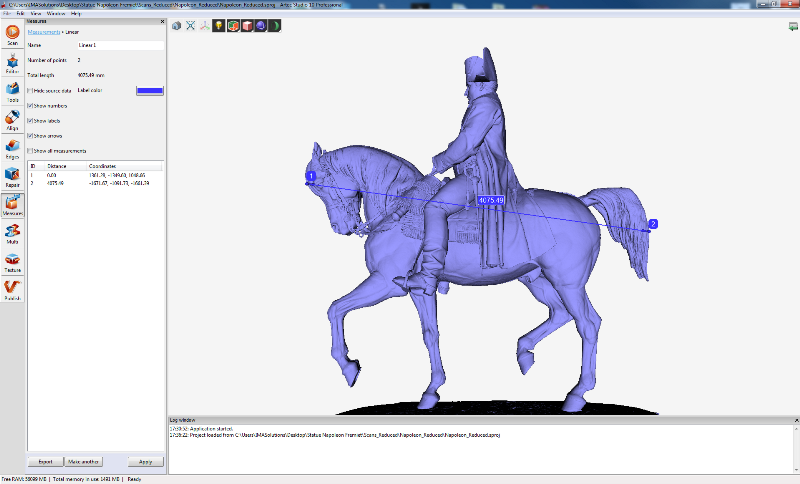The height and width of the screenshot is (484, 800).
Task: Click the Total length value
Action: 91,75
